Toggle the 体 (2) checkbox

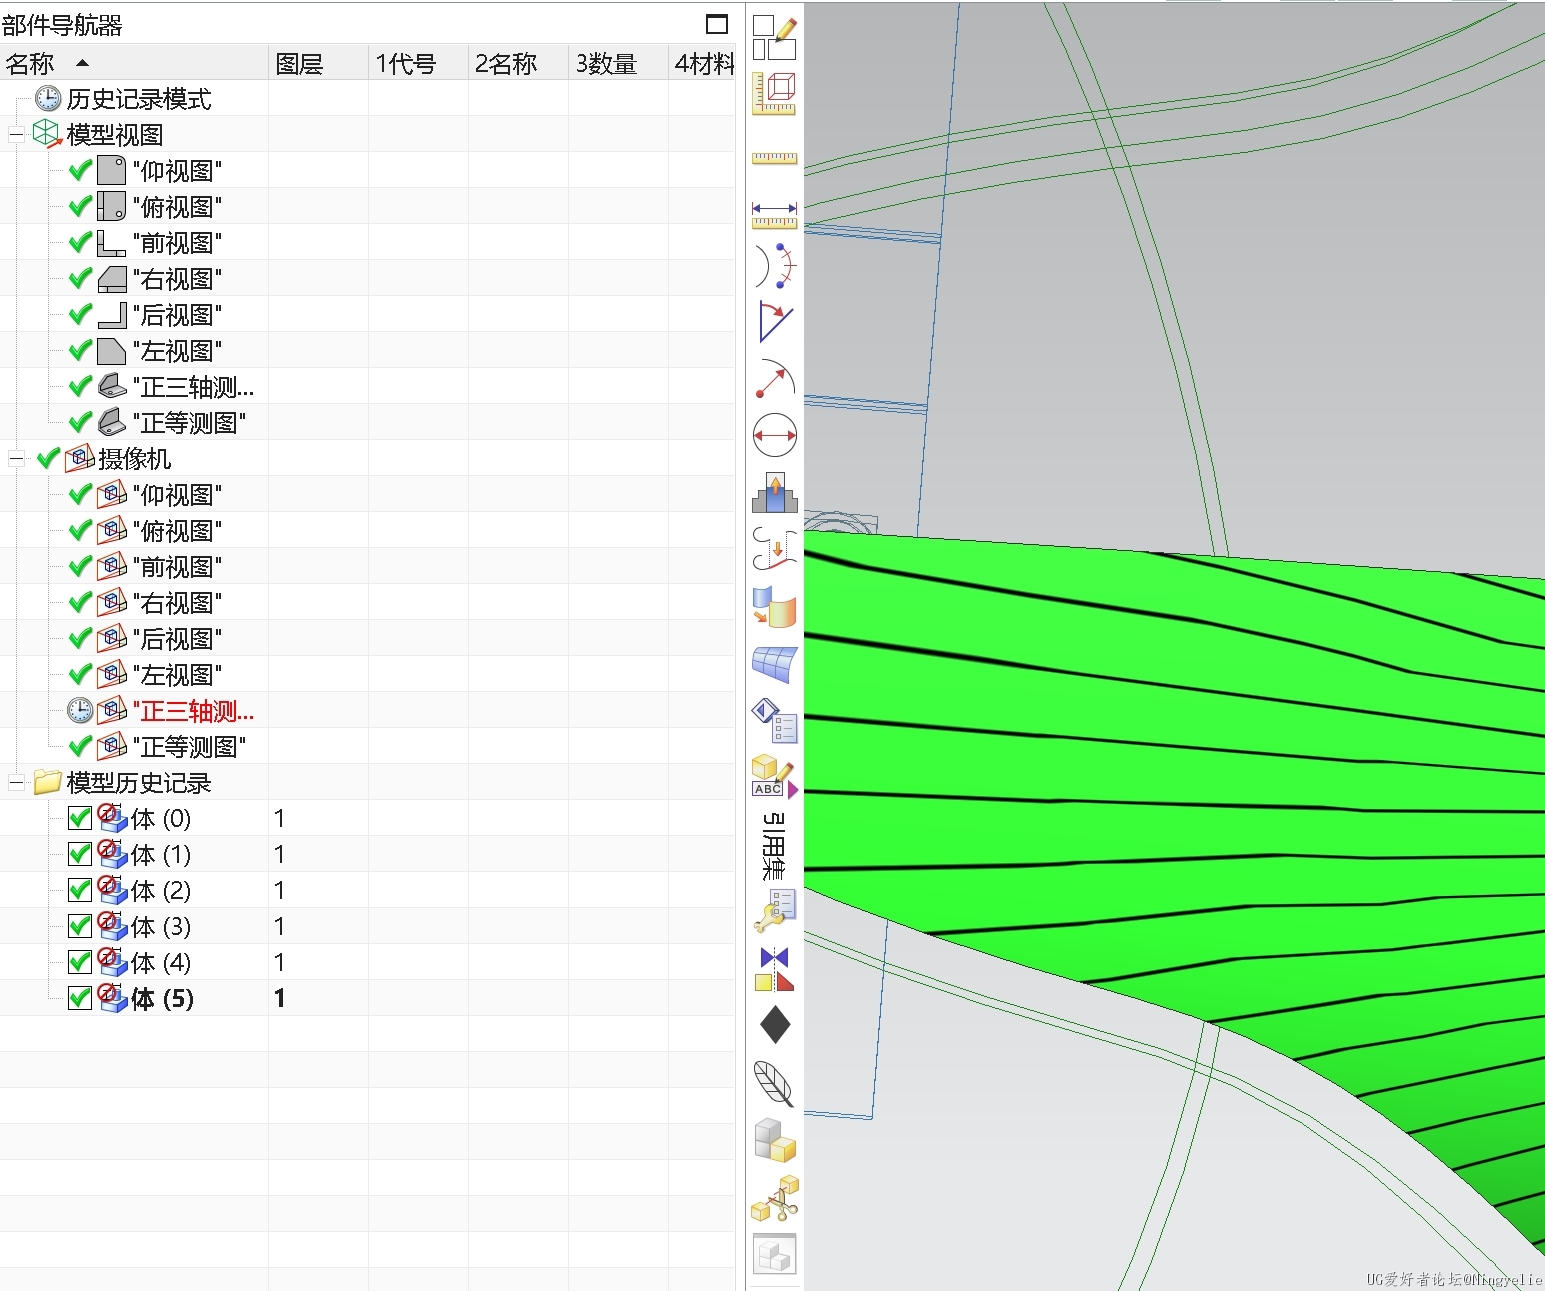(x=80, y=890)
